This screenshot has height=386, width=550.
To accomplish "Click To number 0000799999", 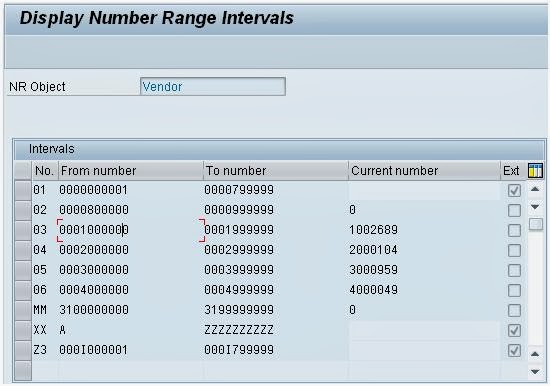I will [x=239, y=190].
